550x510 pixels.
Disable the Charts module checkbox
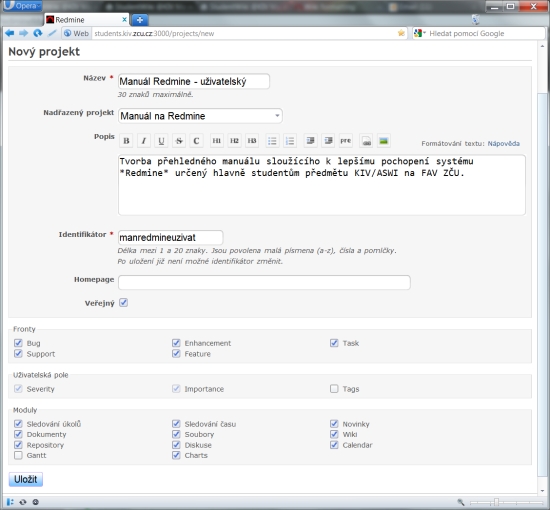[176, 455]
